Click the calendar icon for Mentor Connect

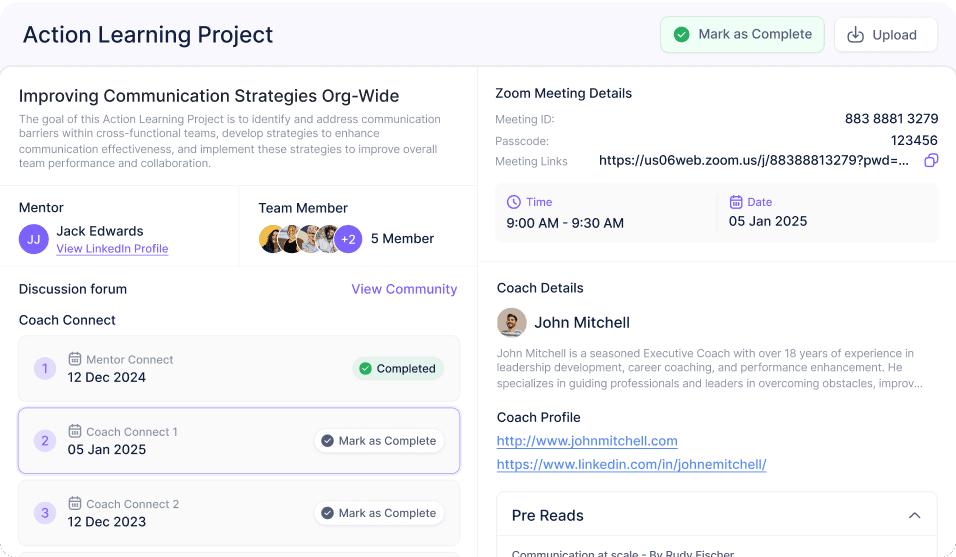point(74,359)
